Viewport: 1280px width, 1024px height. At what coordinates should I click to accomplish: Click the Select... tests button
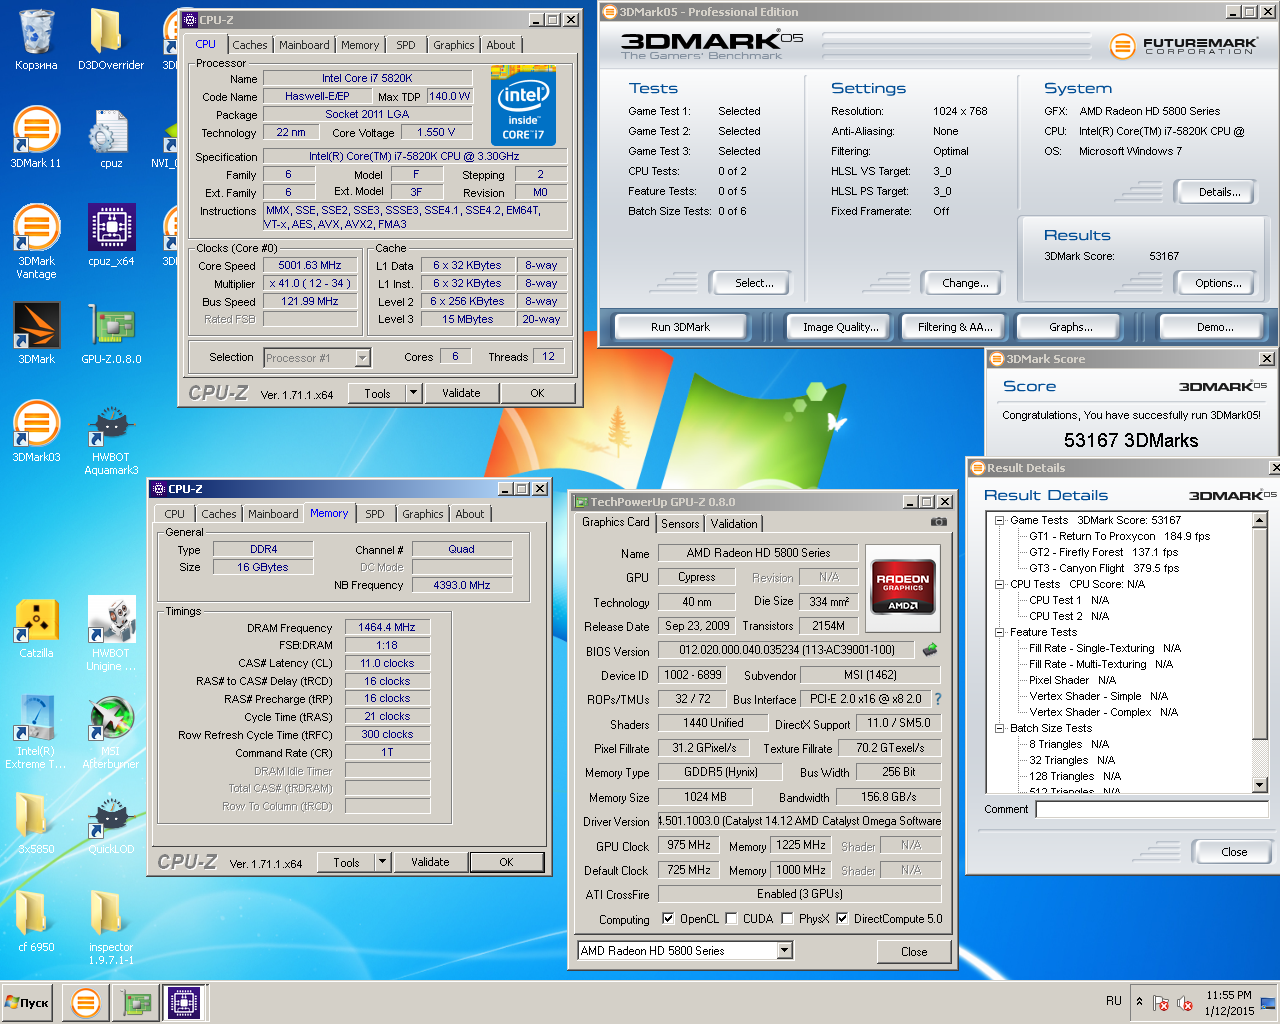pyautogui.click(x=754, y=283)
